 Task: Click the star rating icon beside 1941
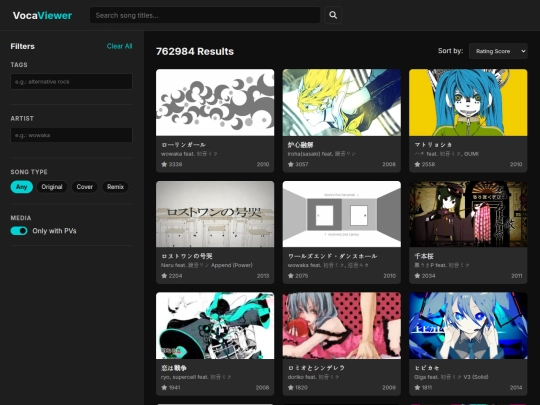(x=164, y=387)
